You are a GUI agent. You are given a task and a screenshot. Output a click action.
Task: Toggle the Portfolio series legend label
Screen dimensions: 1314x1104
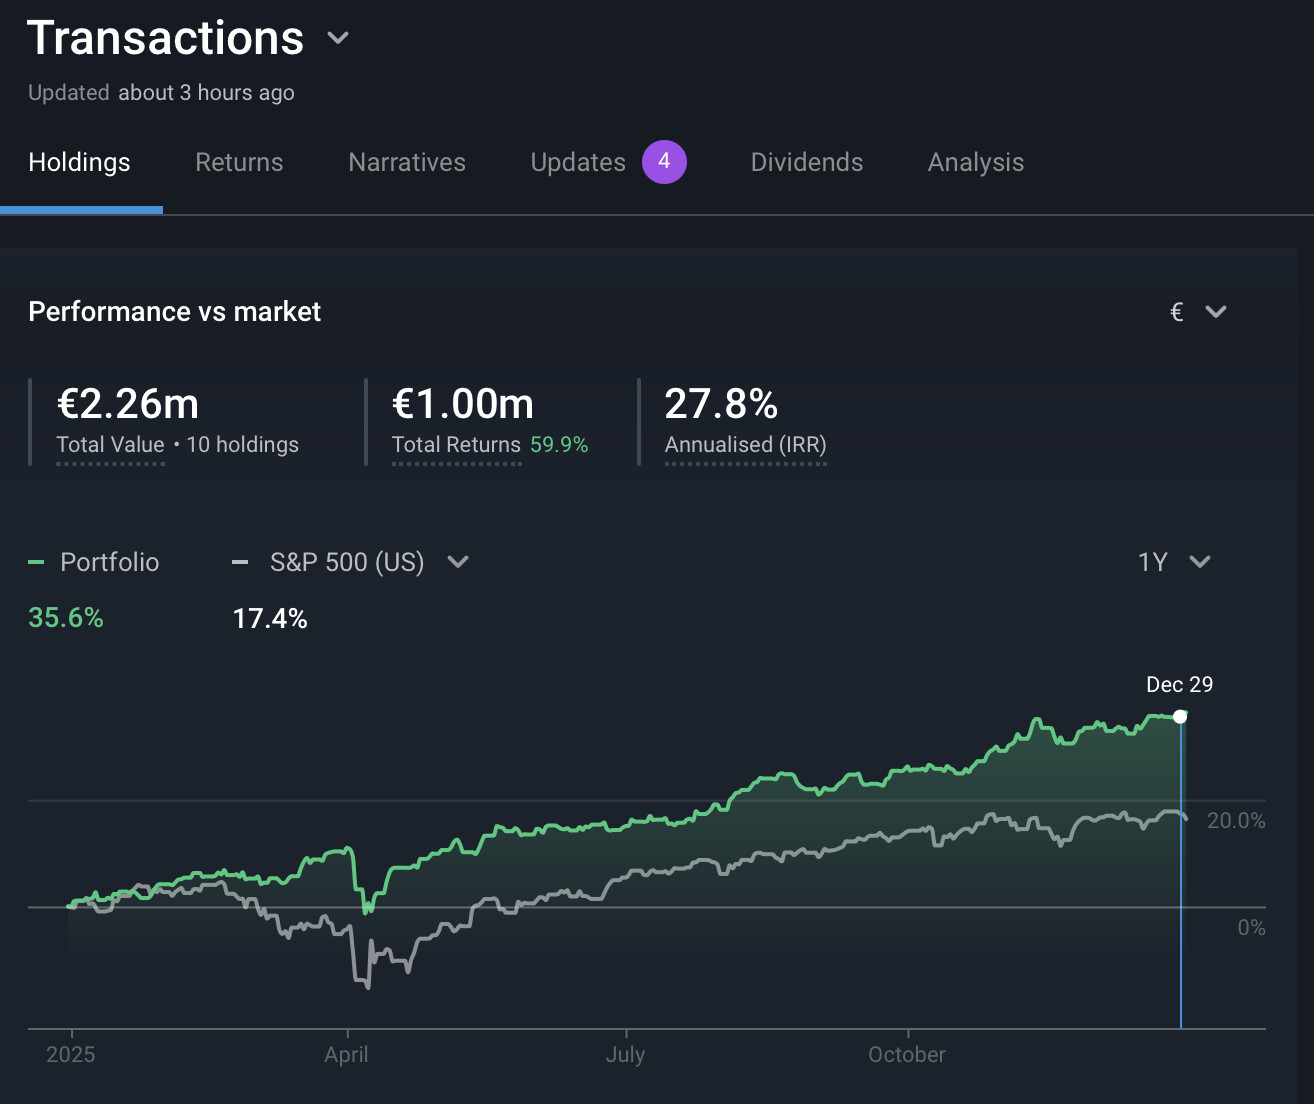[110, 562]
